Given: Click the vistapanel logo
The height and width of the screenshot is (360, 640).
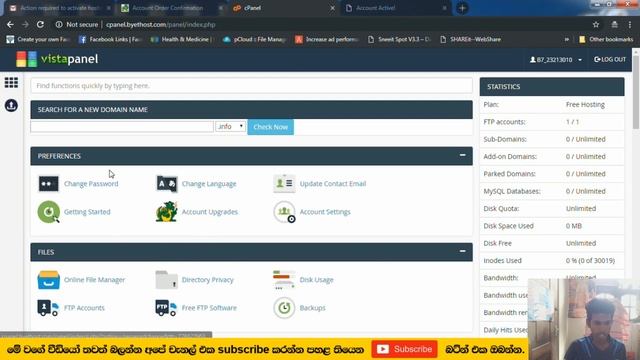Looking at the screenshot, I should 57,59.
